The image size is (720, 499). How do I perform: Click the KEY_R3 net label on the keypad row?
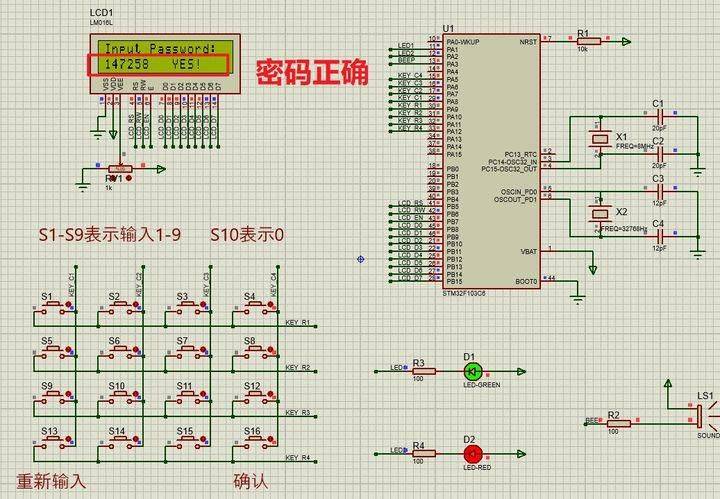coord(298,412)
